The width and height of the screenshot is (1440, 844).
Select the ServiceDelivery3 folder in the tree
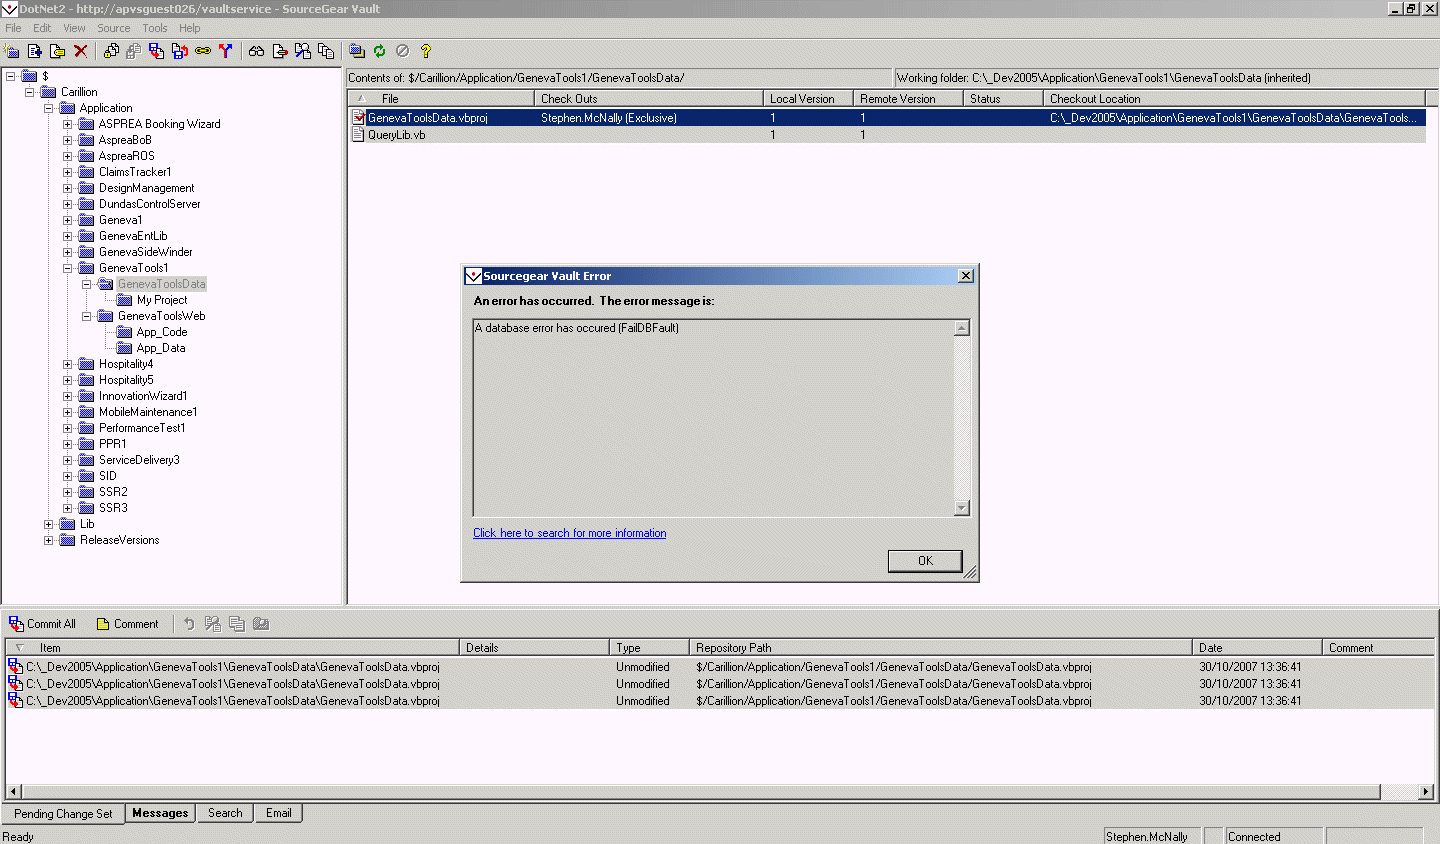coord(139,460)
